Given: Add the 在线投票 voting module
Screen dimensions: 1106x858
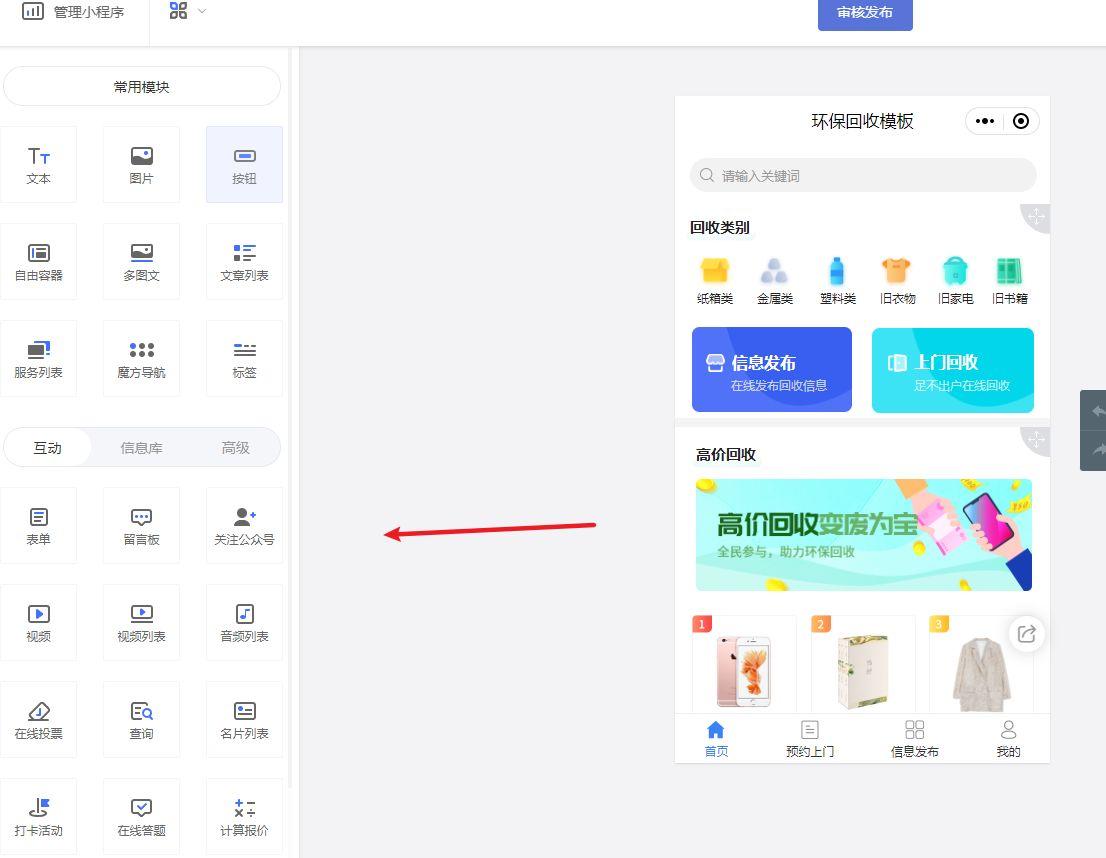Looking at the screenshot, I should pyautogui.click(x=38, y=720).
